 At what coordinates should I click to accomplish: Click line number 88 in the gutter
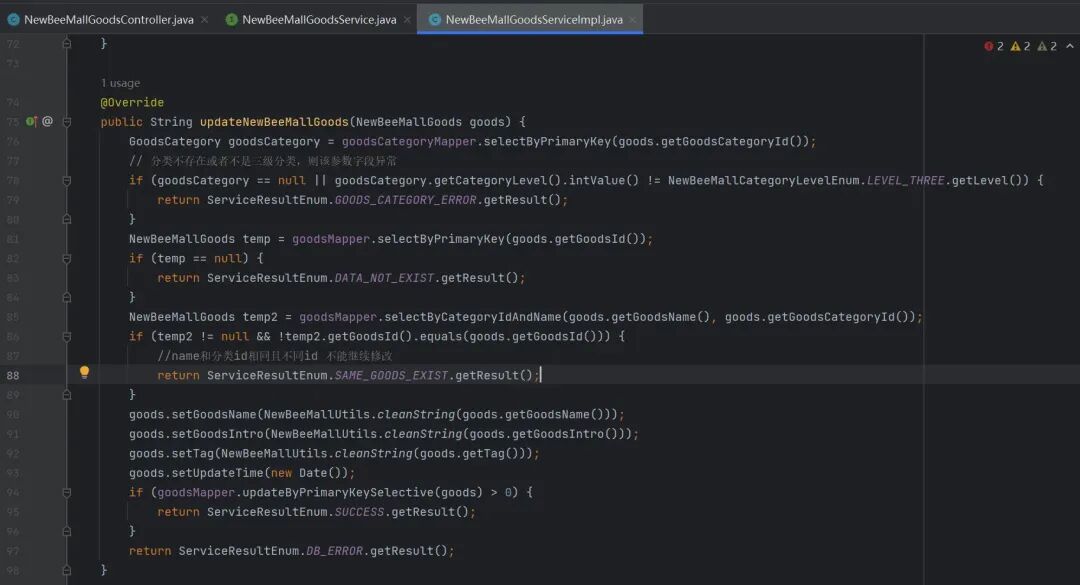pyautogui.click(x=13, y=376)
